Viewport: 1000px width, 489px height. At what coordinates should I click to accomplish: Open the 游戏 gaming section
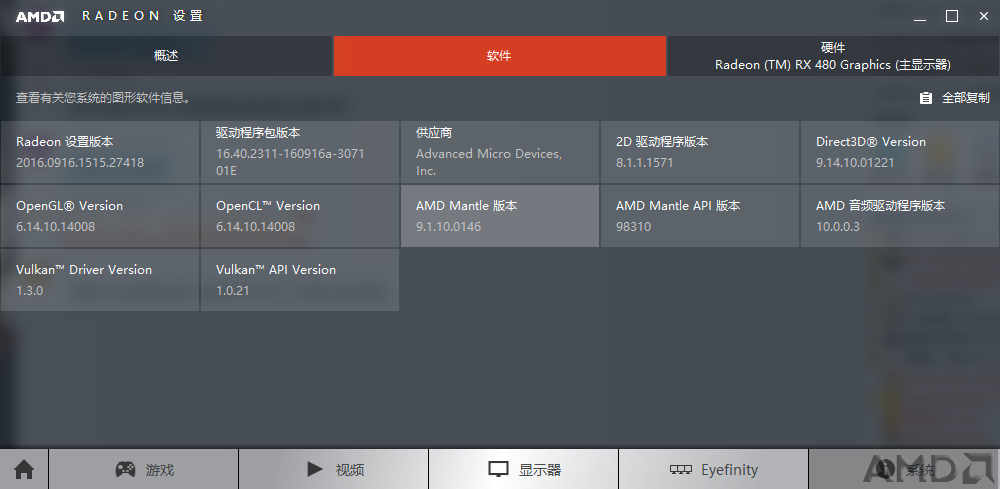pos(143,469)
